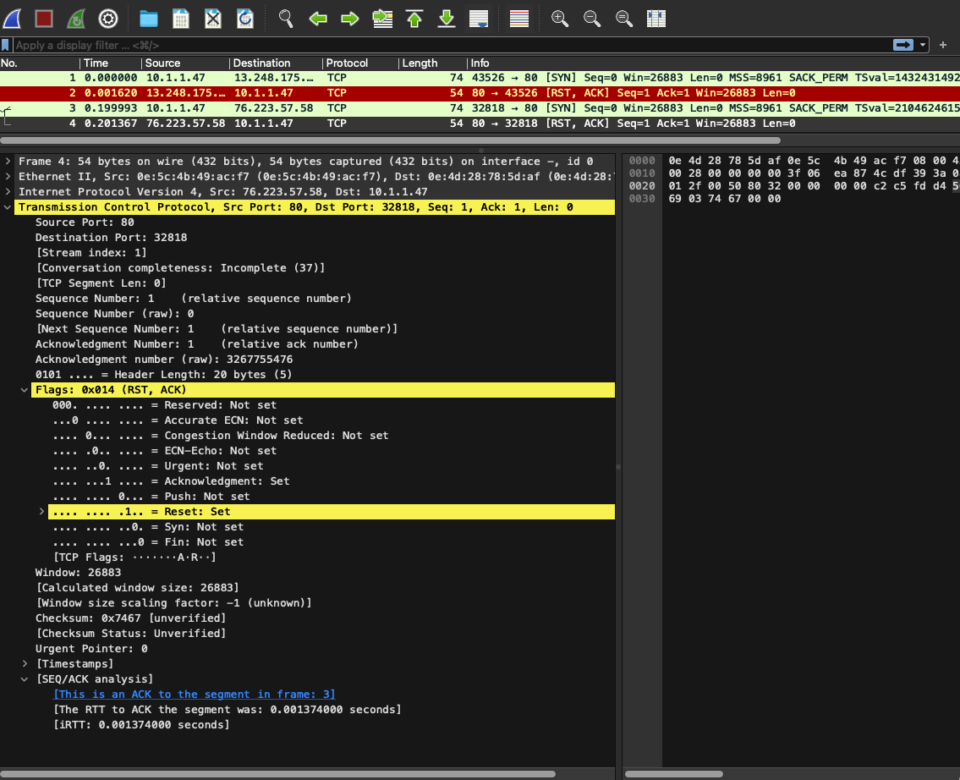
Task: Go to the last packet
Action: click(445, 18)
